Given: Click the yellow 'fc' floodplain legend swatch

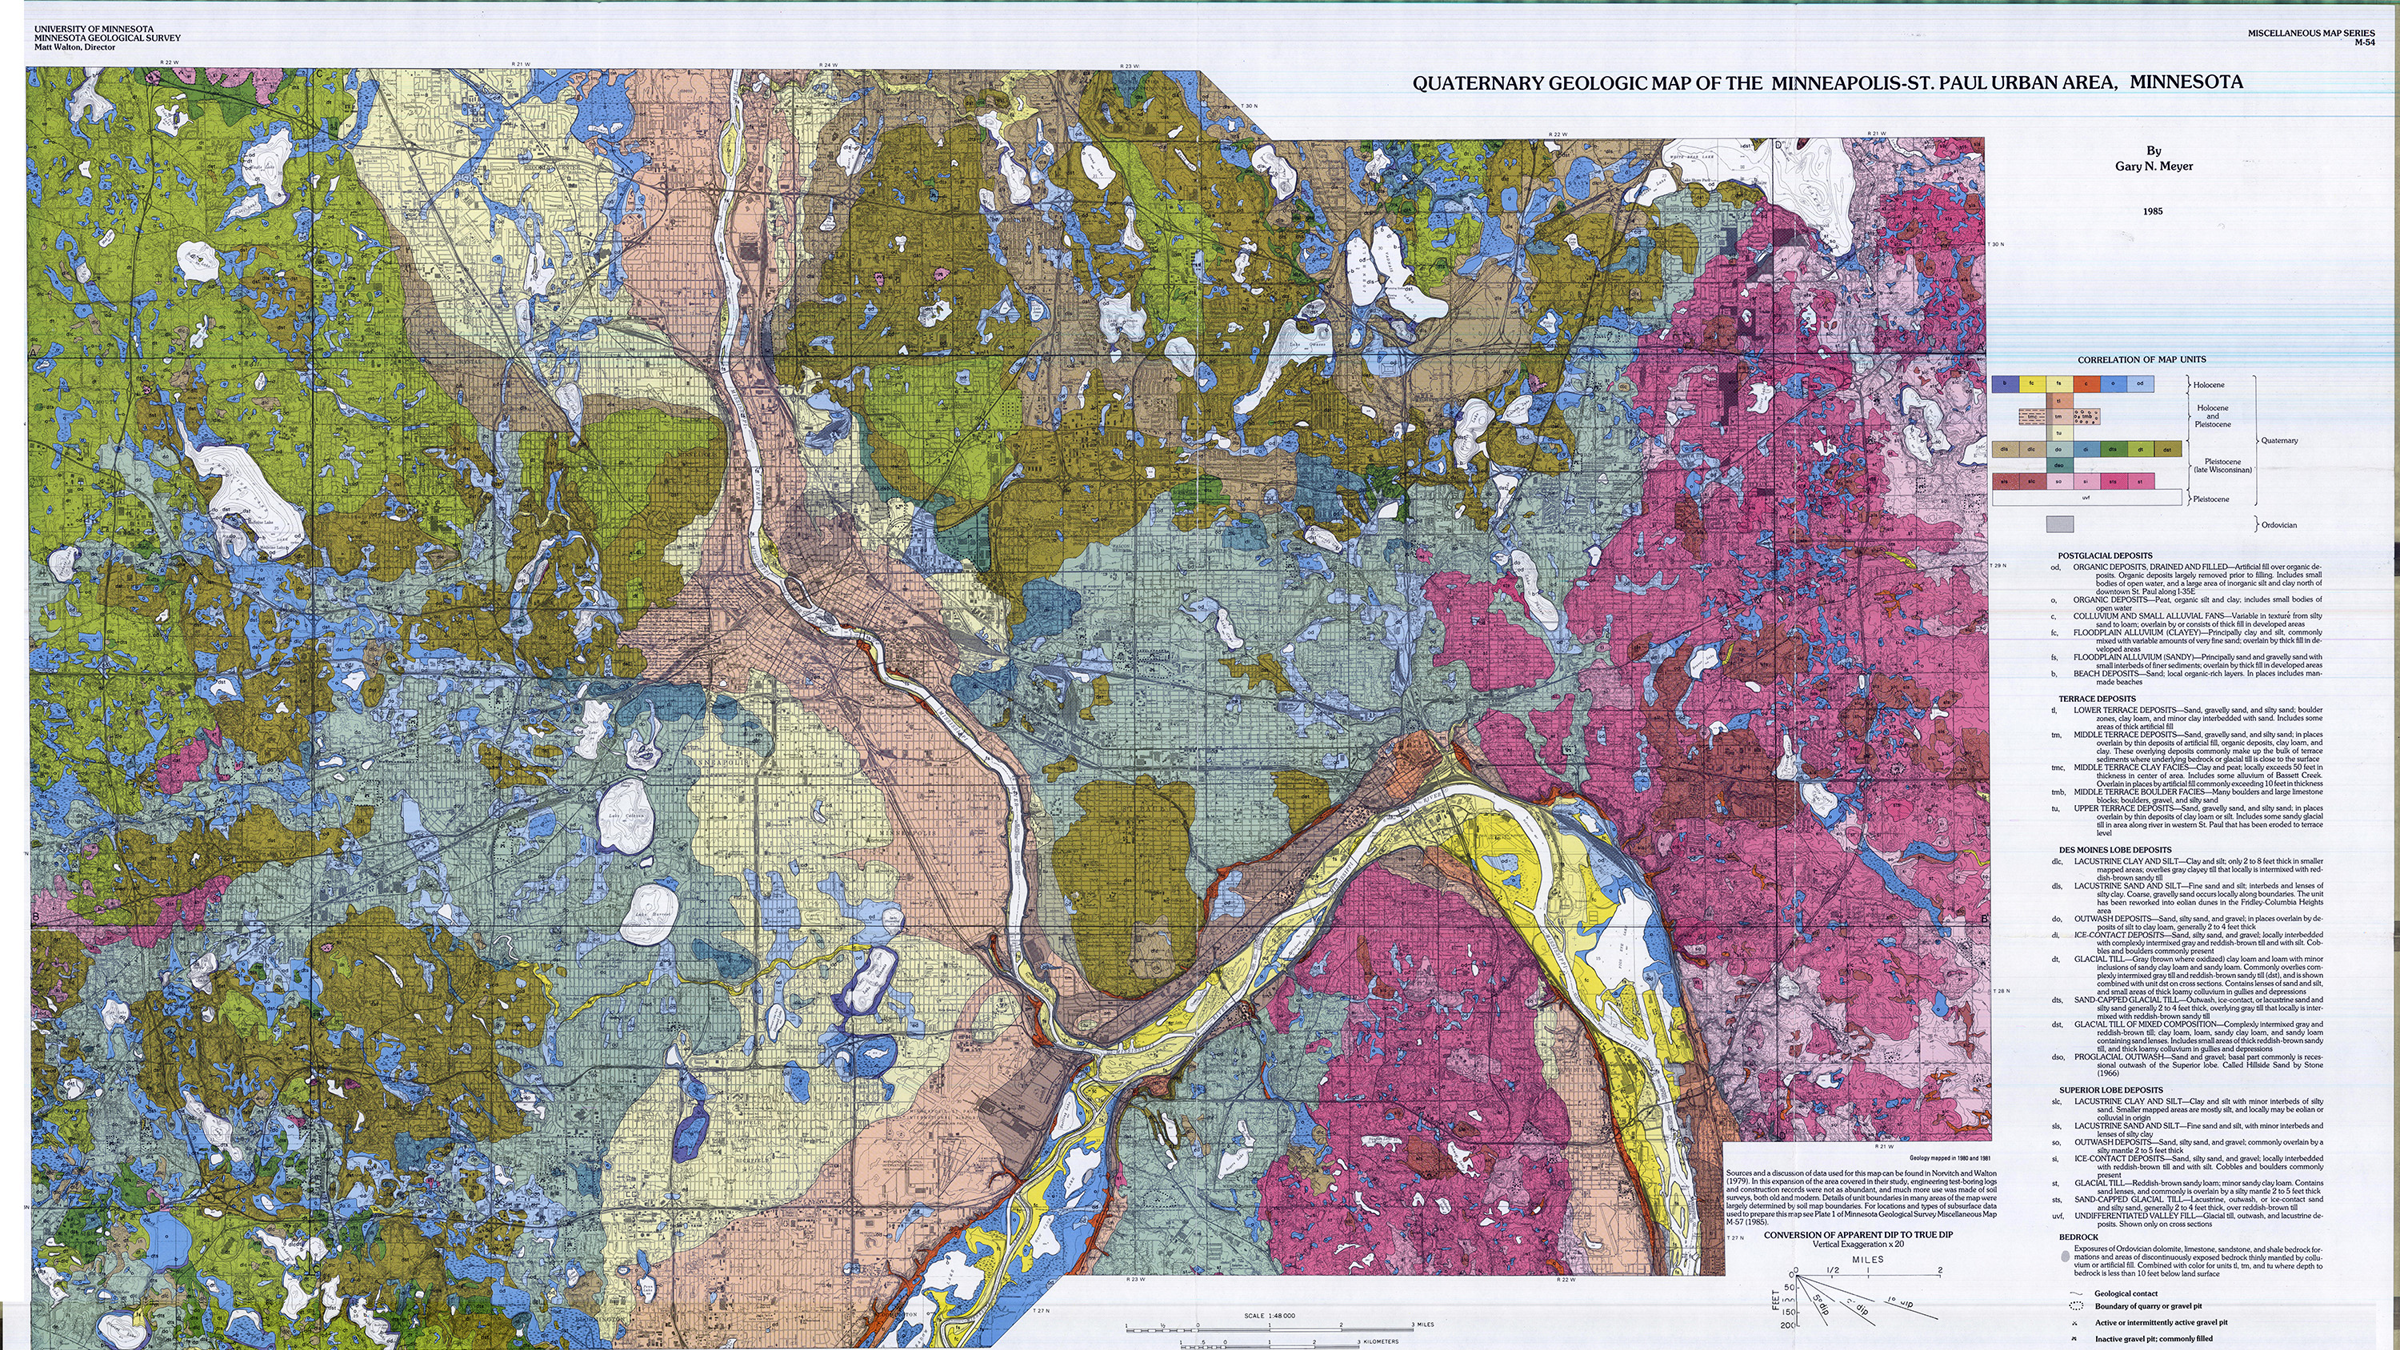Looking at the screenshot, I should (2032, 384).
